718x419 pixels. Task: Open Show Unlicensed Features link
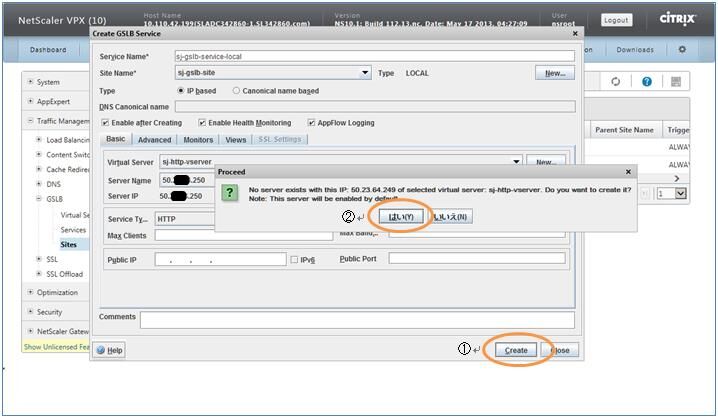point(56,347)
